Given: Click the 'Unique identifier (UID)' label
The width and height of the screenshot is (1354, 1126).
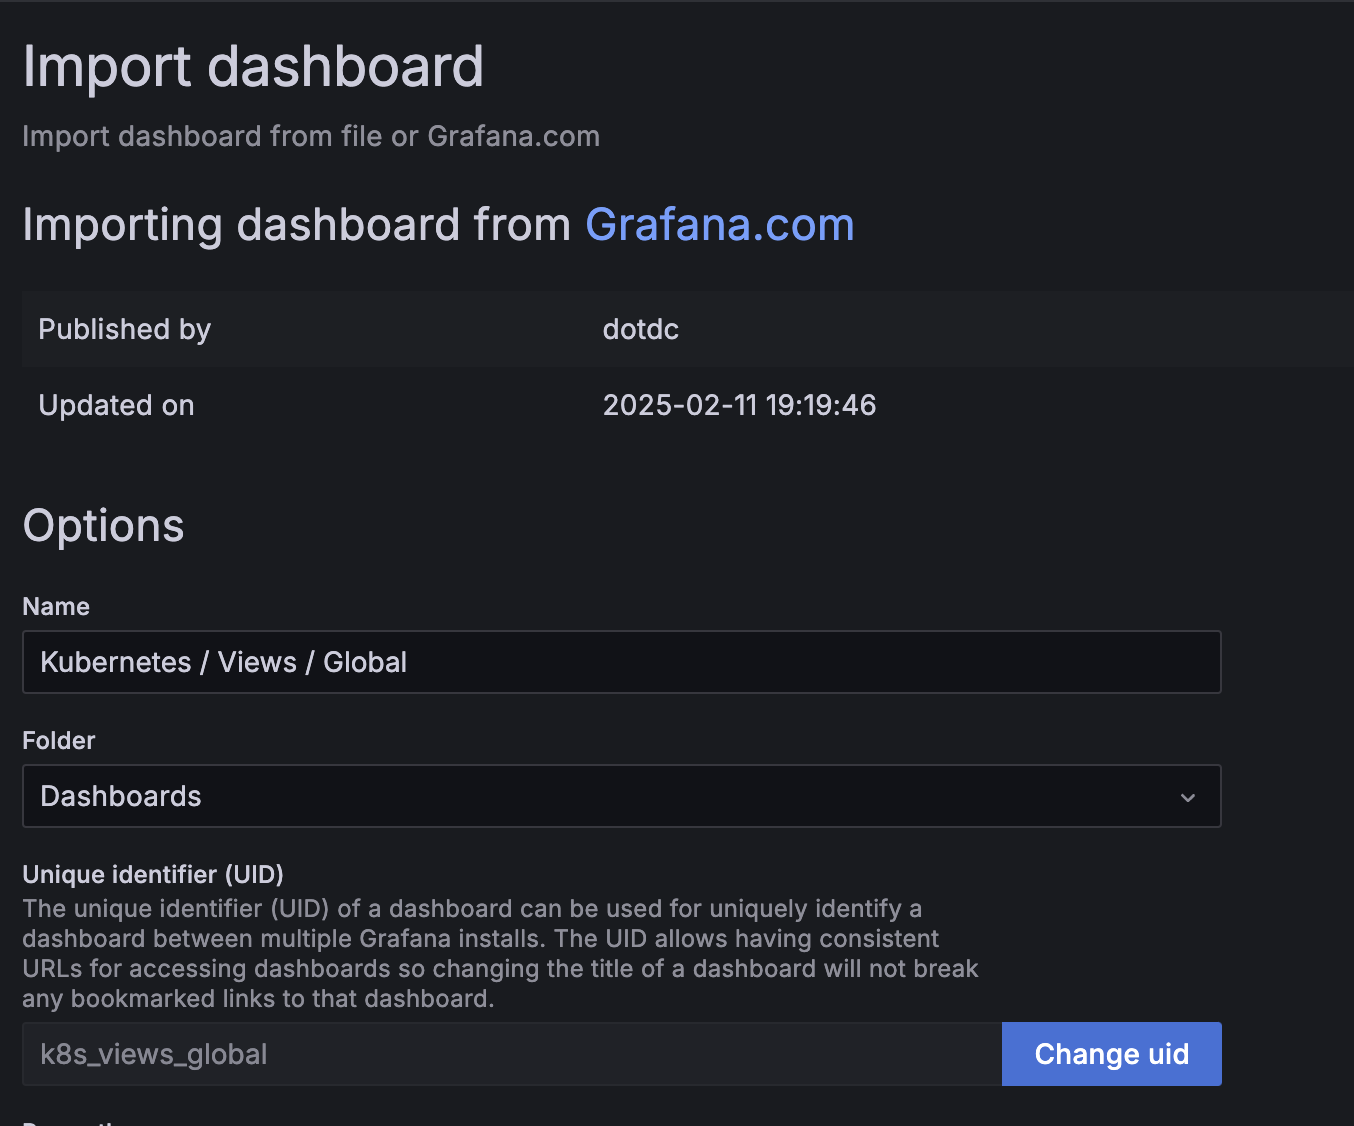Looking at the screenshot, I should (x=153, y=874).
